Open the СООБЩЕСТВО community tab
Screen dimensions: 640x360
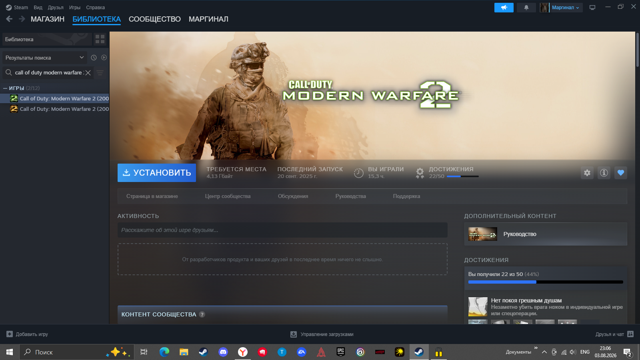pos(154,19)
